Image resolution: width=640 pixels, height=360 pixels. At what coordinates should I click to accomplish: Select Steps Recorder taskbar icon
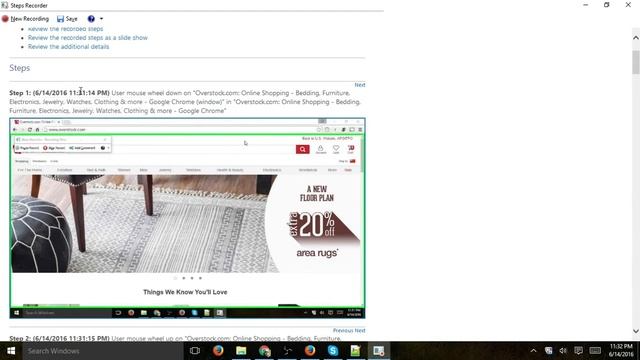[378, 351]
